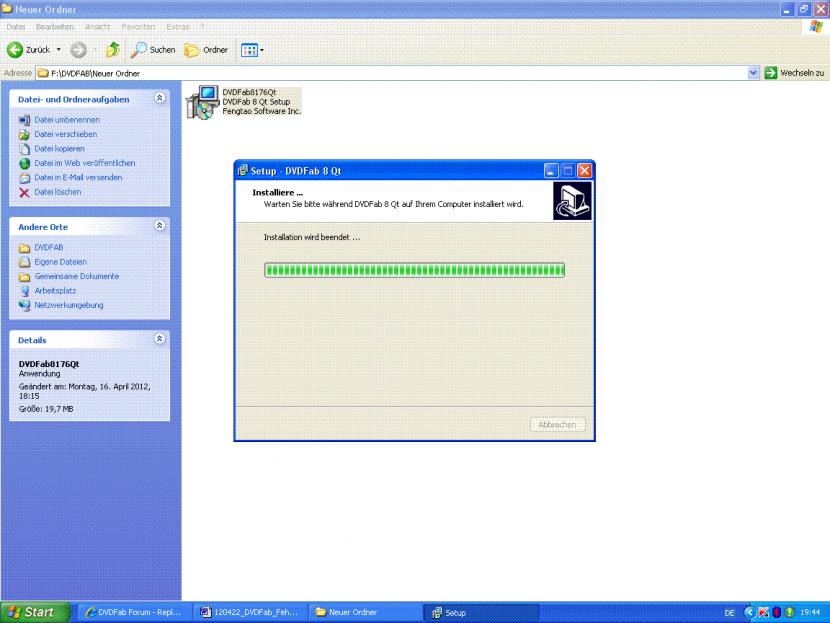Expand the address bar dropdown list
Screen dimensions: 830x623
click(754, 73)
